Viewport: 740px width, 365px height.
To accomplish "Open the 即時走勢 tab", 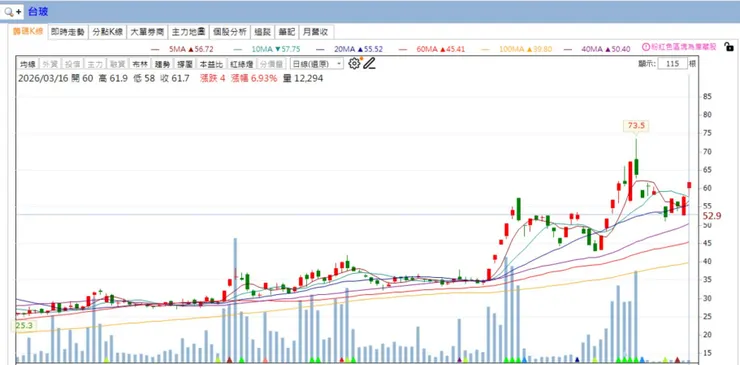I will click(68, 32).
